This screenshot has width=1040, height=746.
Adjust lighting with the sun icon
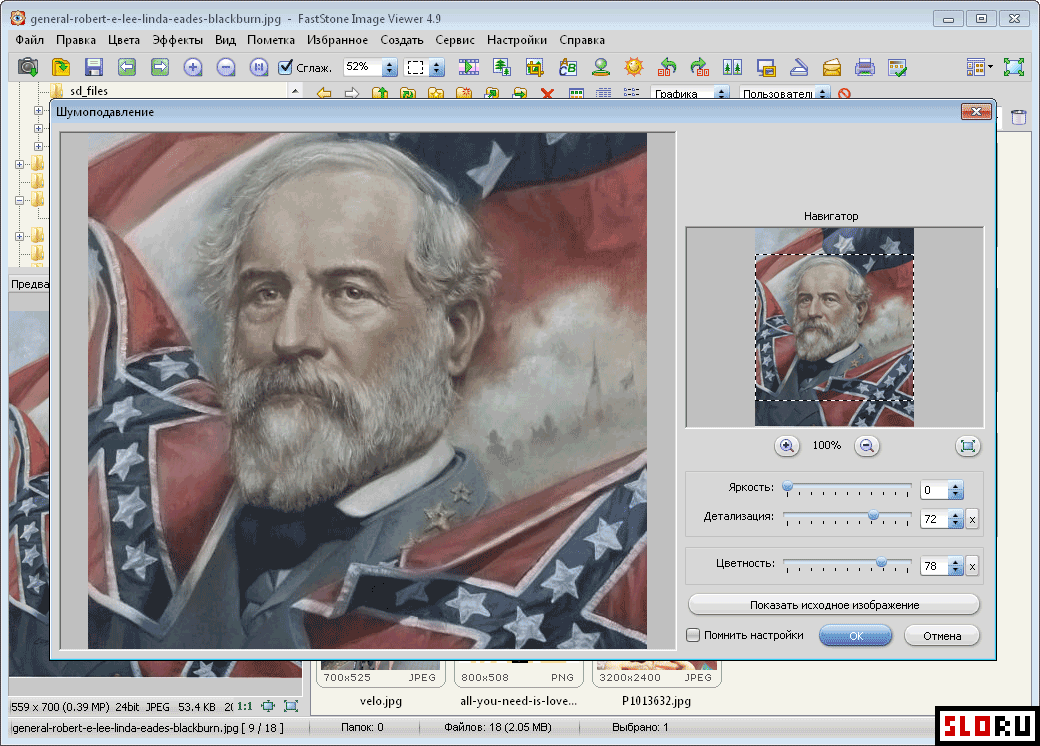tap(634, 67)
